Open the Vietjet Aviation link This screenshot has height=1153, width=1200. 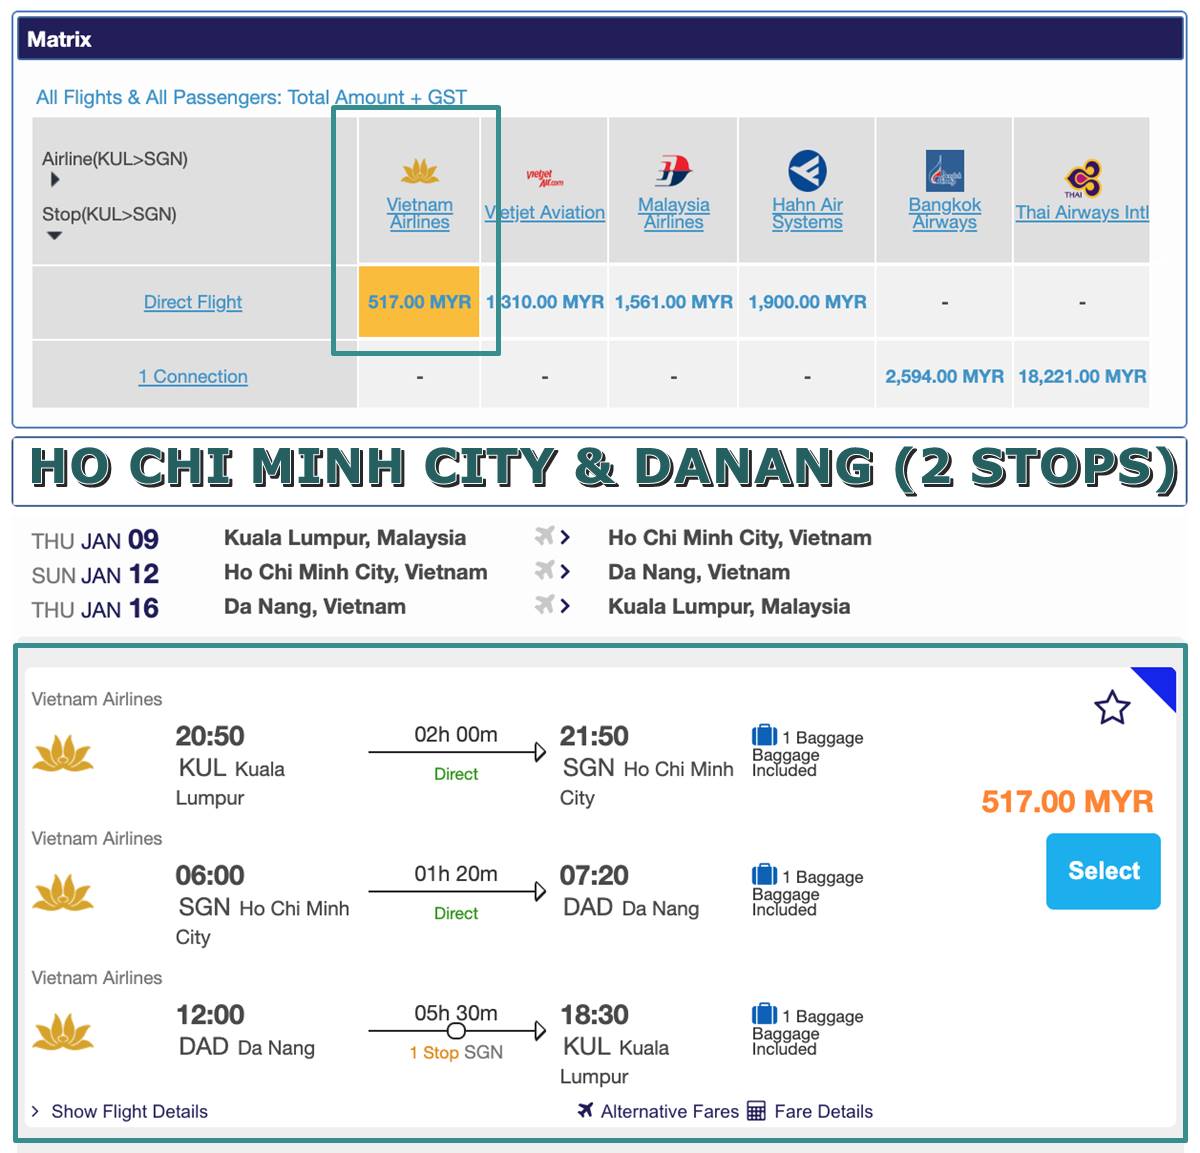tap(545, 213)
